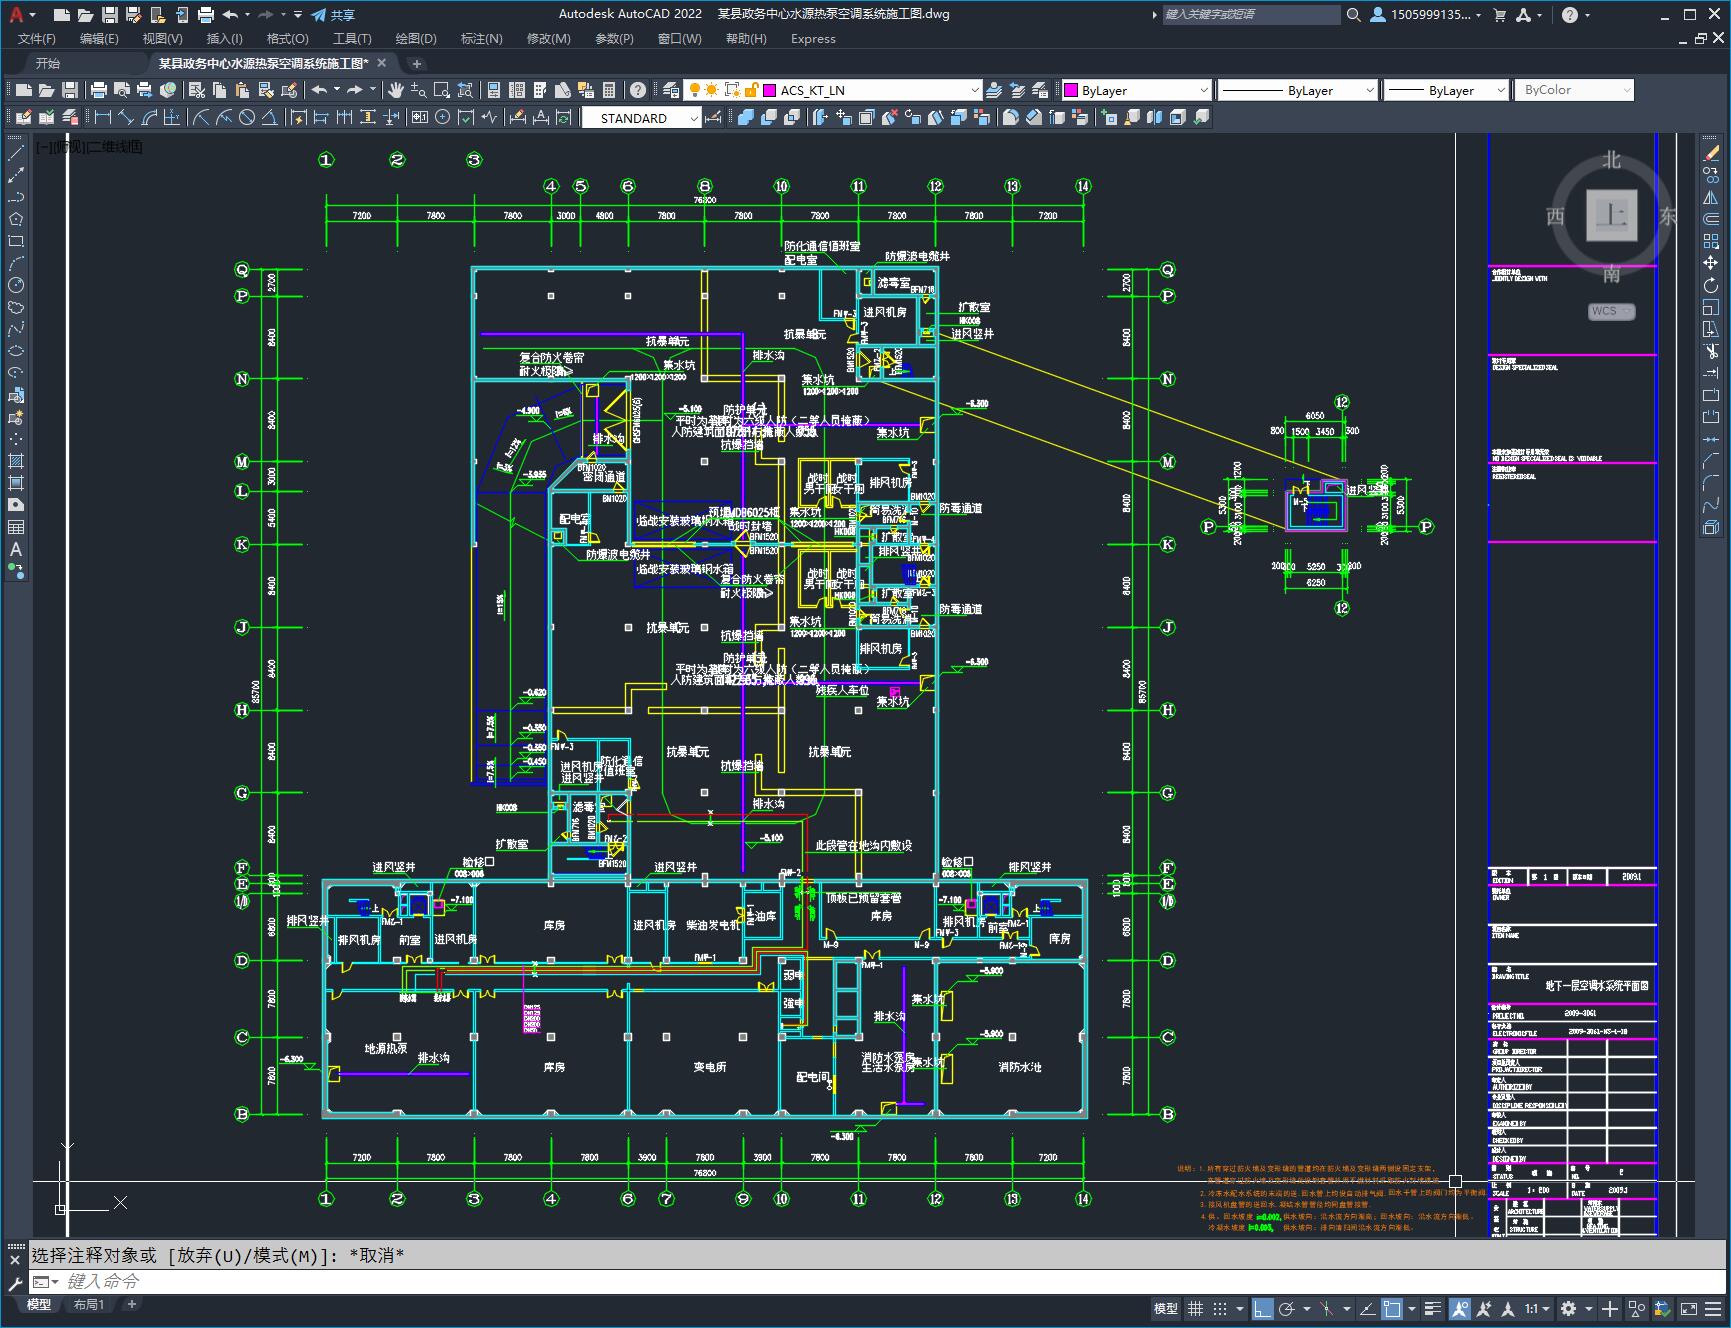The image size is (1731, 1328).
Task: Open the STANDARD dimension style dropdown
Action: (x=642, y=118)
